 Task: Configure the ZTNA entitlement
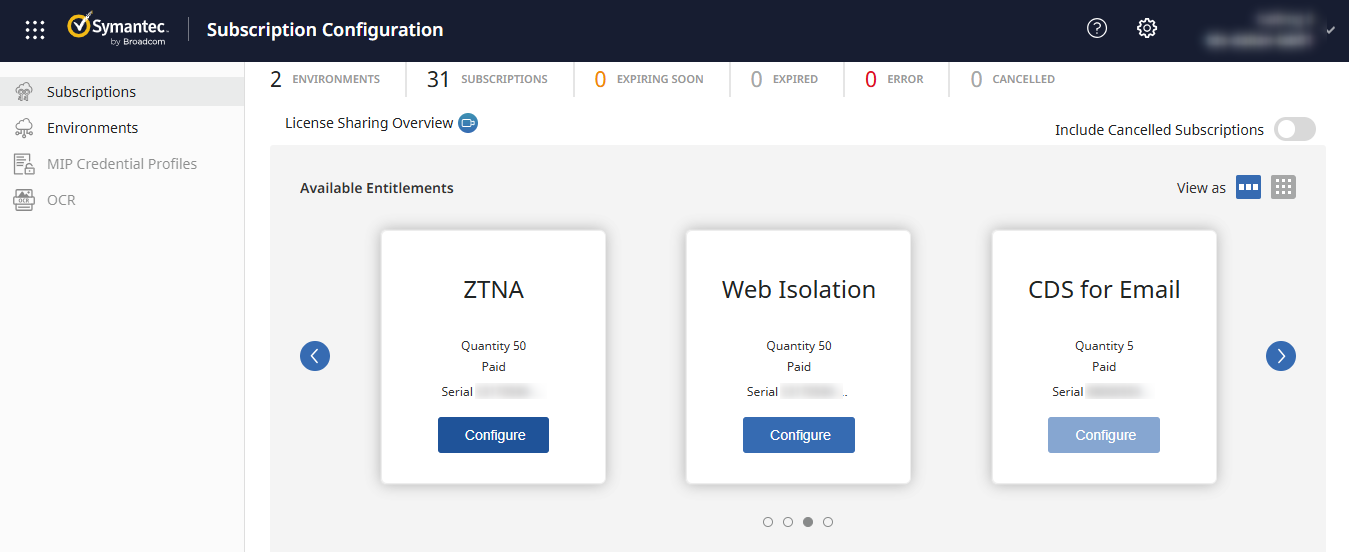coord(494,435)
